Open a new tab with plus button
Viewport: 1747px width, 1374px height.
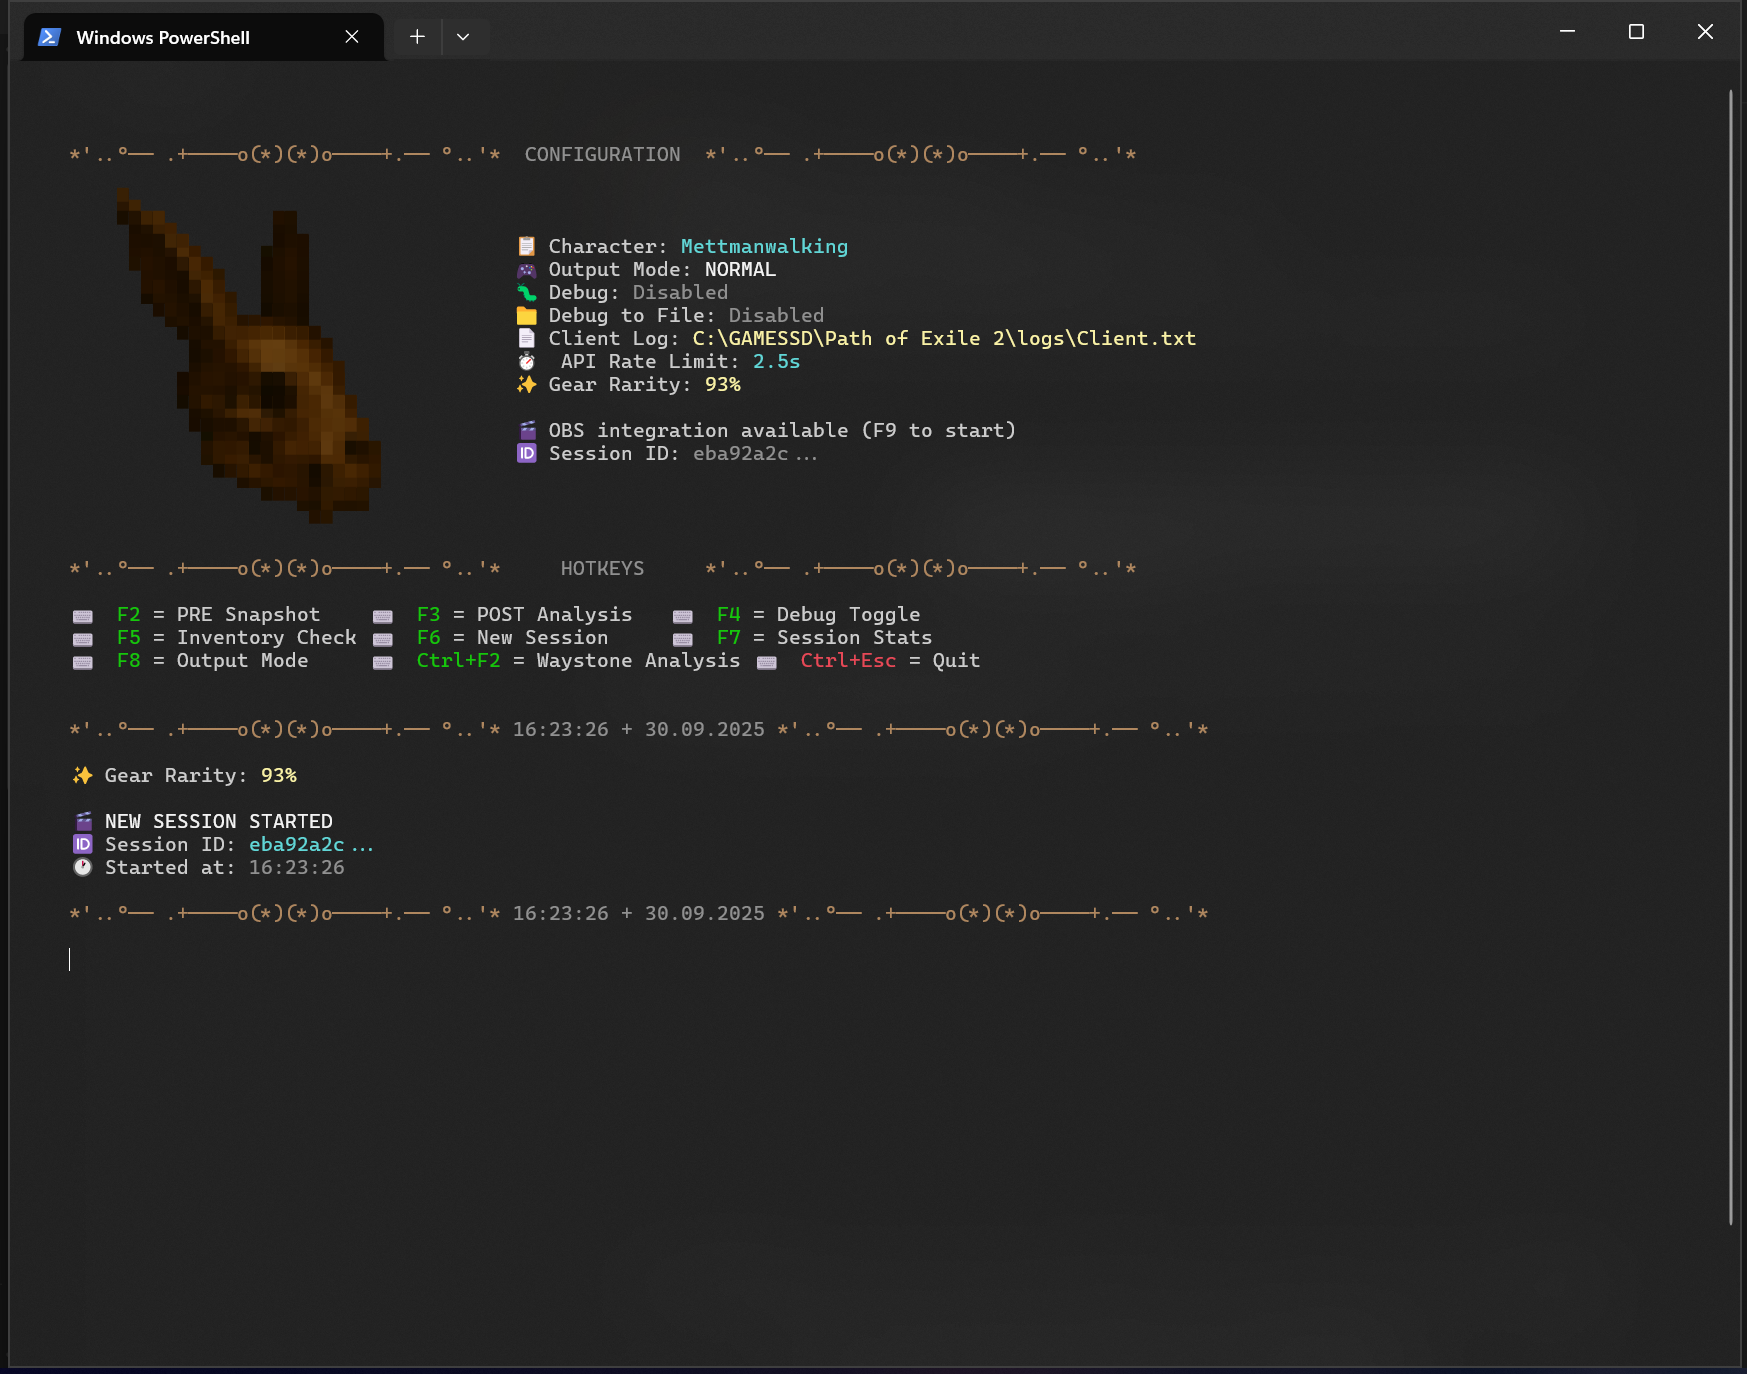coord(417,37)
